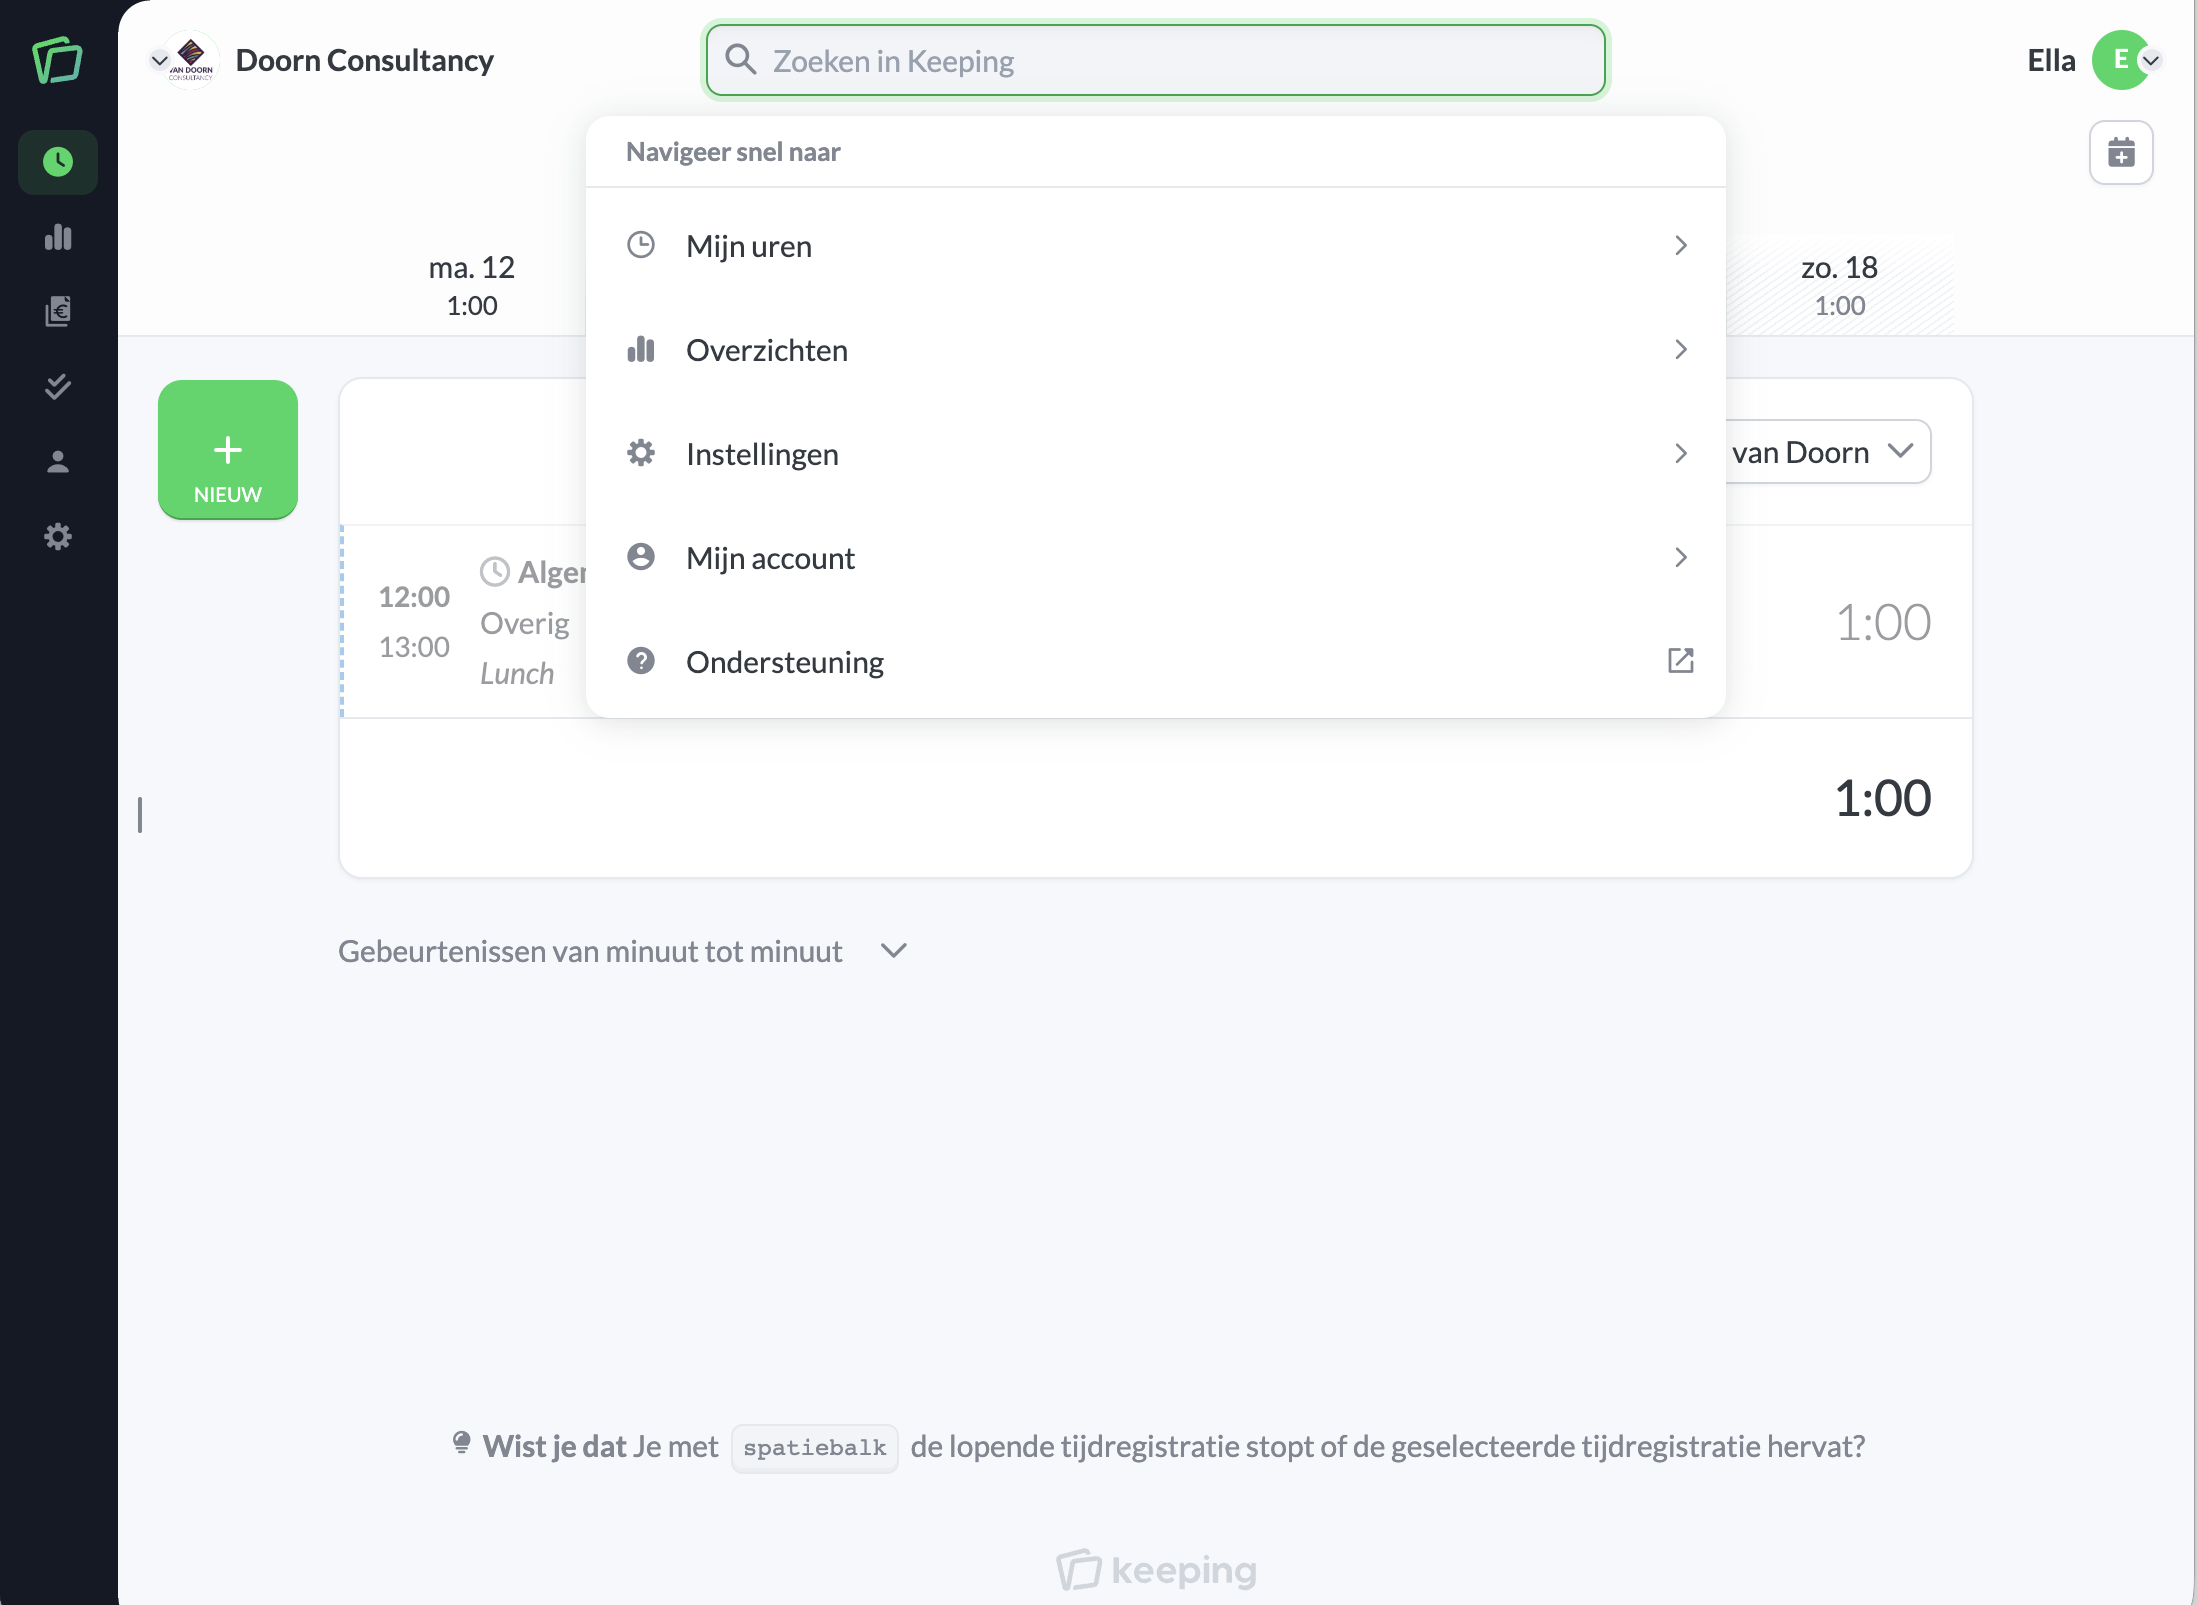Image resolution: width=2197 pixels, height=1605 pixels.
Task: Click the search magnifier icon
Action: pos(740,60)
